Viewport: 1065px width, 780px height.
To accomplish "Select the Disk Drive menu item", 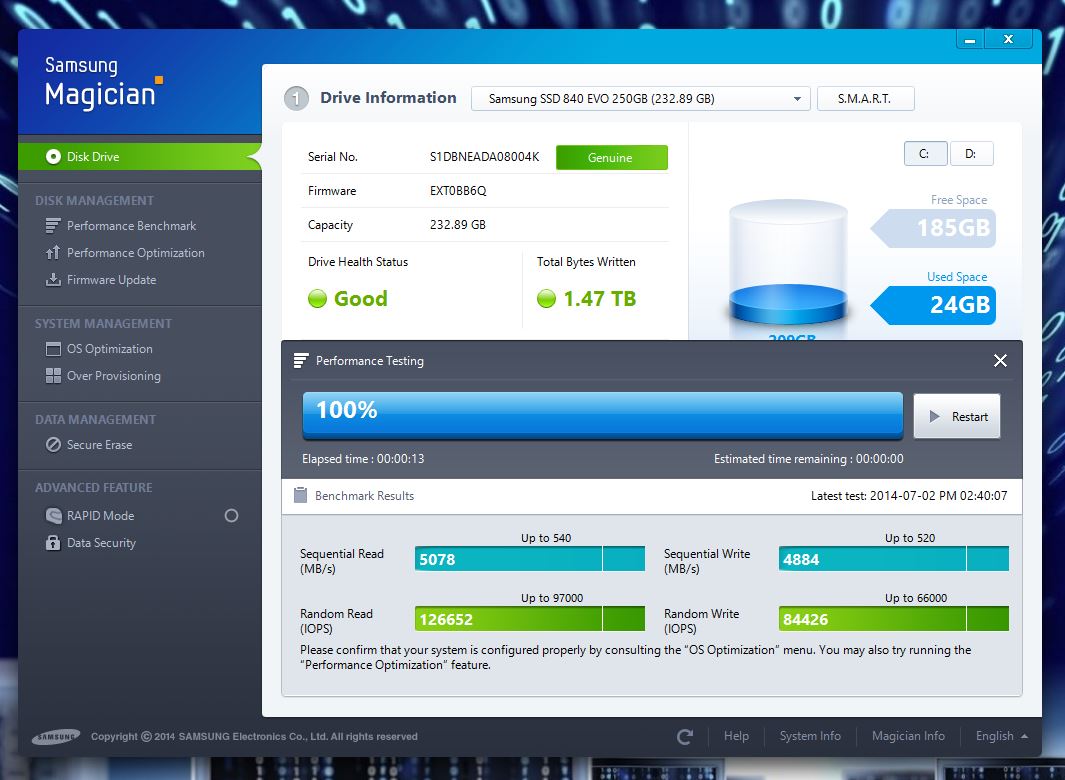I will pos(139,157).
